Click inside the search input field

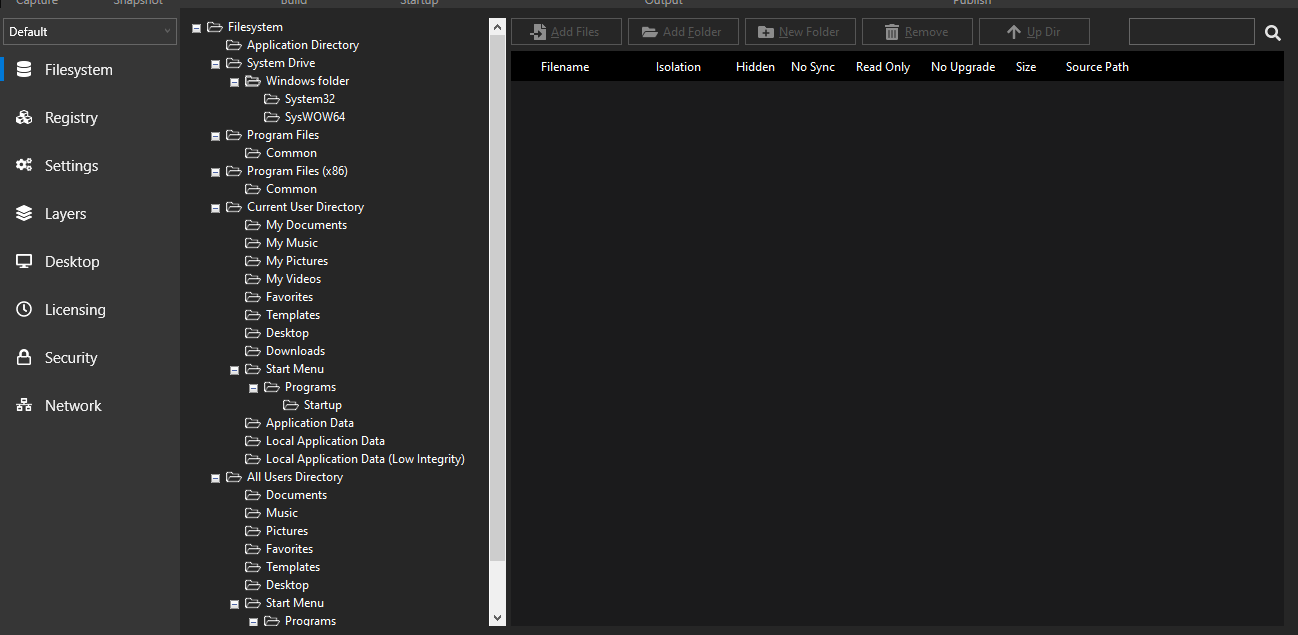[1190, 31]
